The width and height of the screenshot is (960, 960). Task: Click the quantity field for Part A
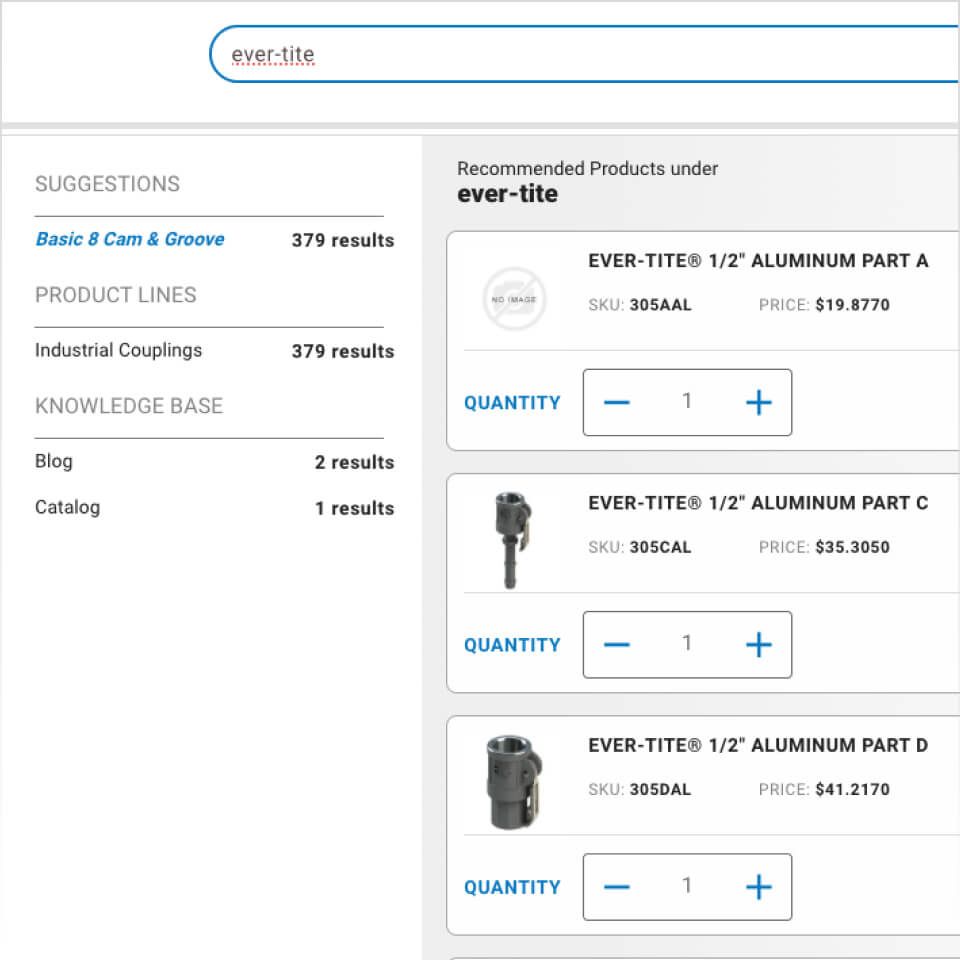pos(687,402)
